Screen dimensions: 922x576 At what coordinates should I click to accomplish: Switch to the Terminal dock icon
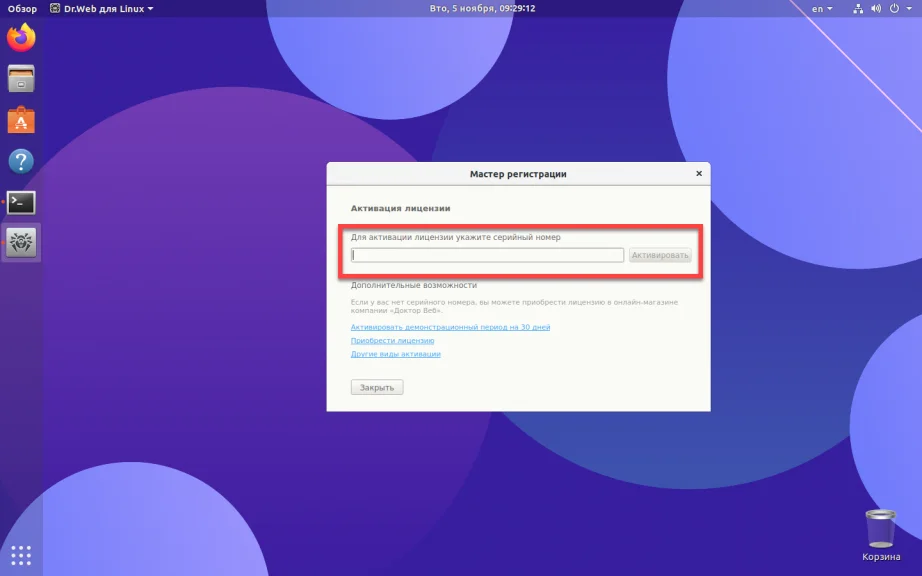pos(21,202)
